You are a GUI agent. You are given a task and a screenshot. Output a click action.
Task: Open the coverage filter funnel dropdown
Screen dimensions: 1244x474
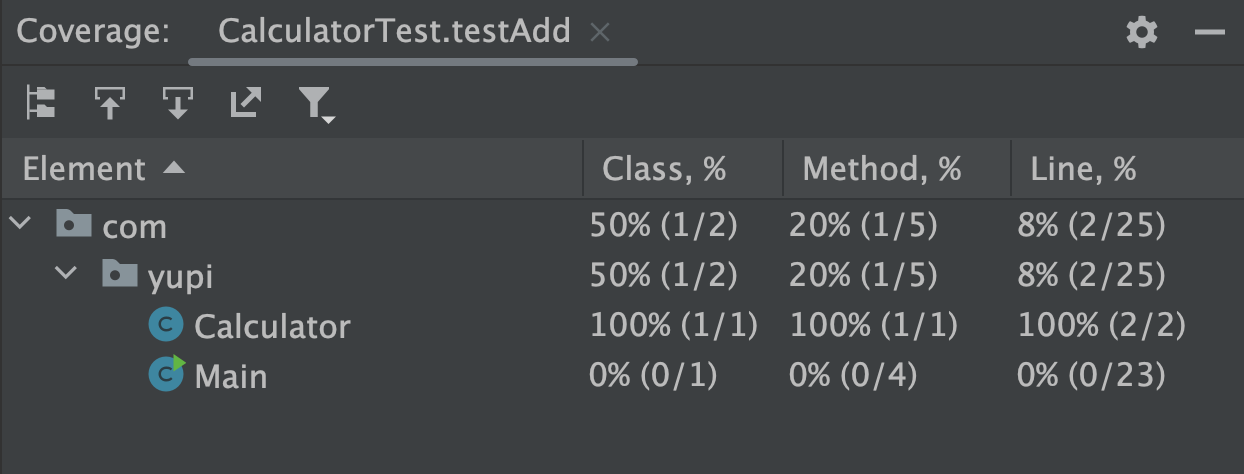pos(315,103)
